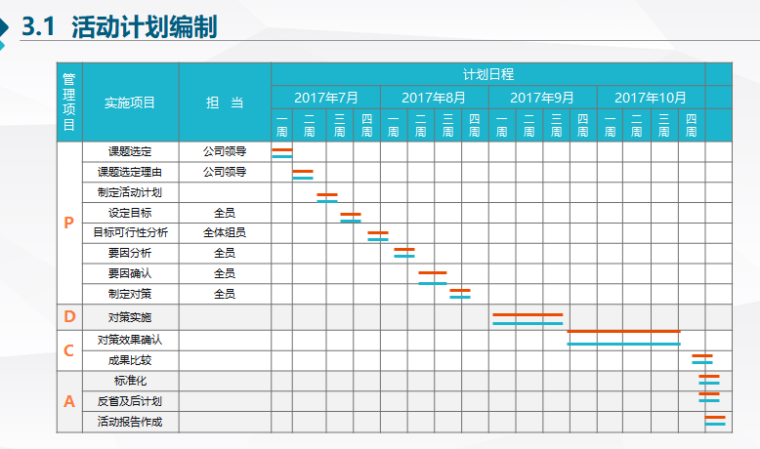
Task: Click the 2017年8月 month header
Action: [434, 97]
